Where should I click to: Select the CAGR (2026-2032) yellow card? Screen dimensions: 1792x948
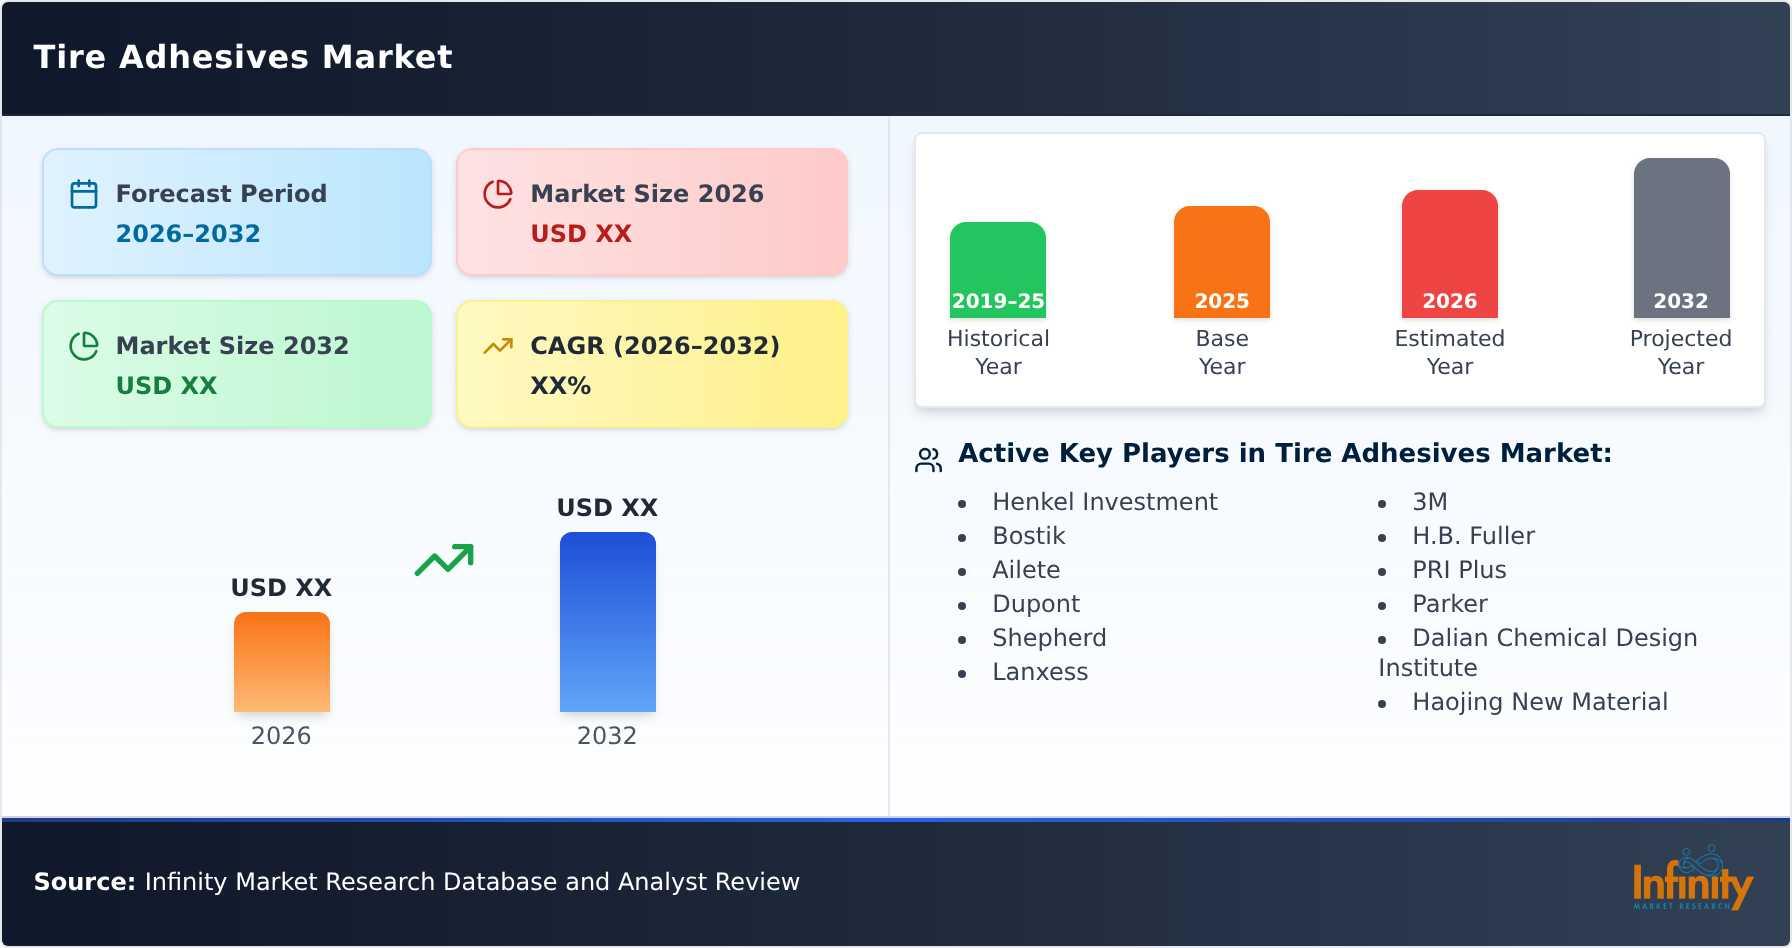(652, 364)
